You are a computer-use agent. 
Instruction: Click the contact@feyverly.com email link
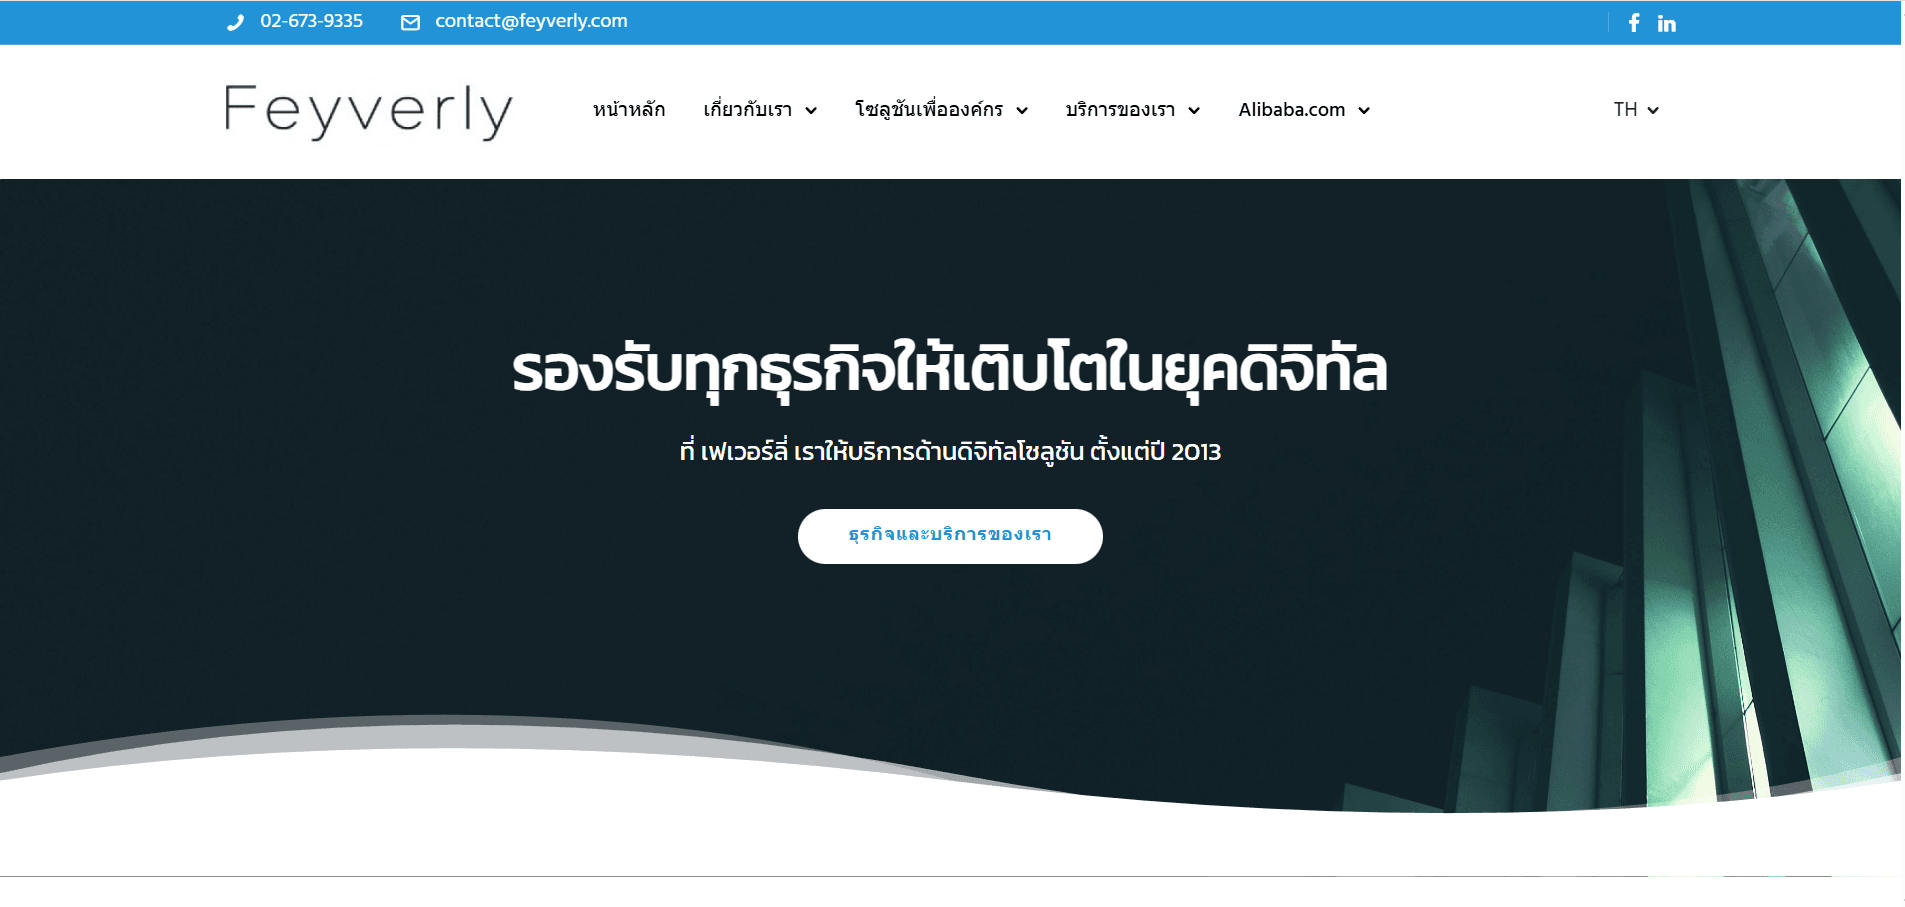pyautogui.click(x=530, y=20)
